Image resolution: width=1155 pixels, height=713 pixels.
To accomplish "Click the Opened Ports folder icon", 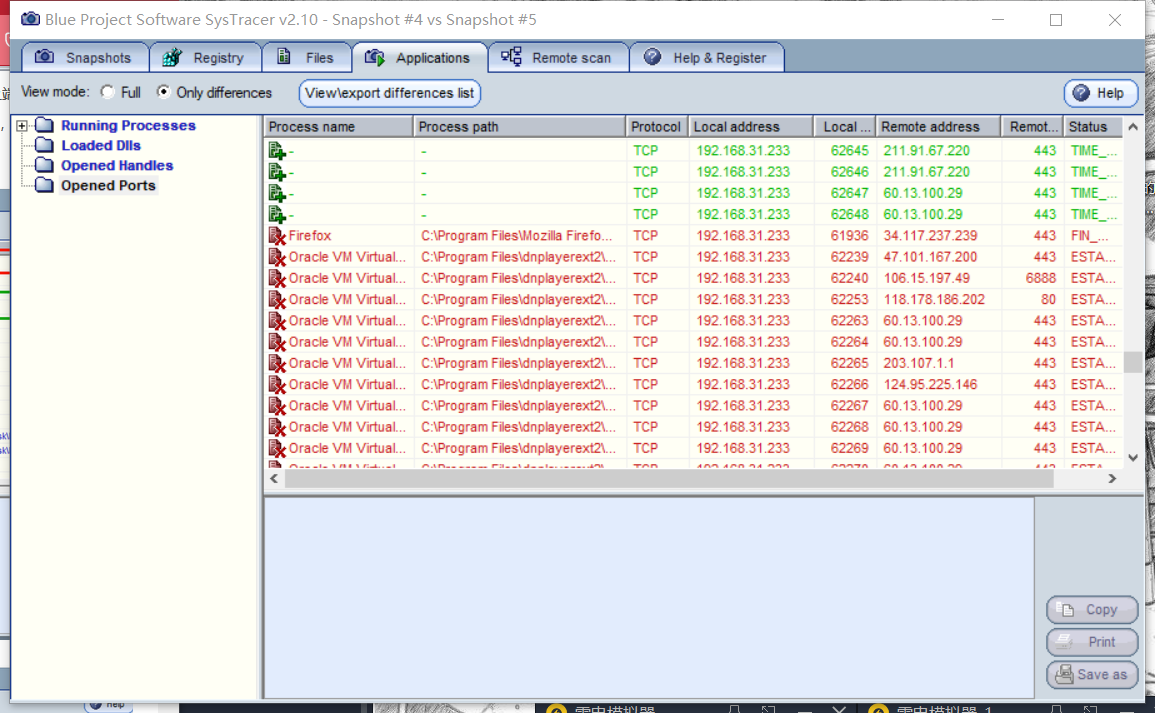I will coord(44,185).
